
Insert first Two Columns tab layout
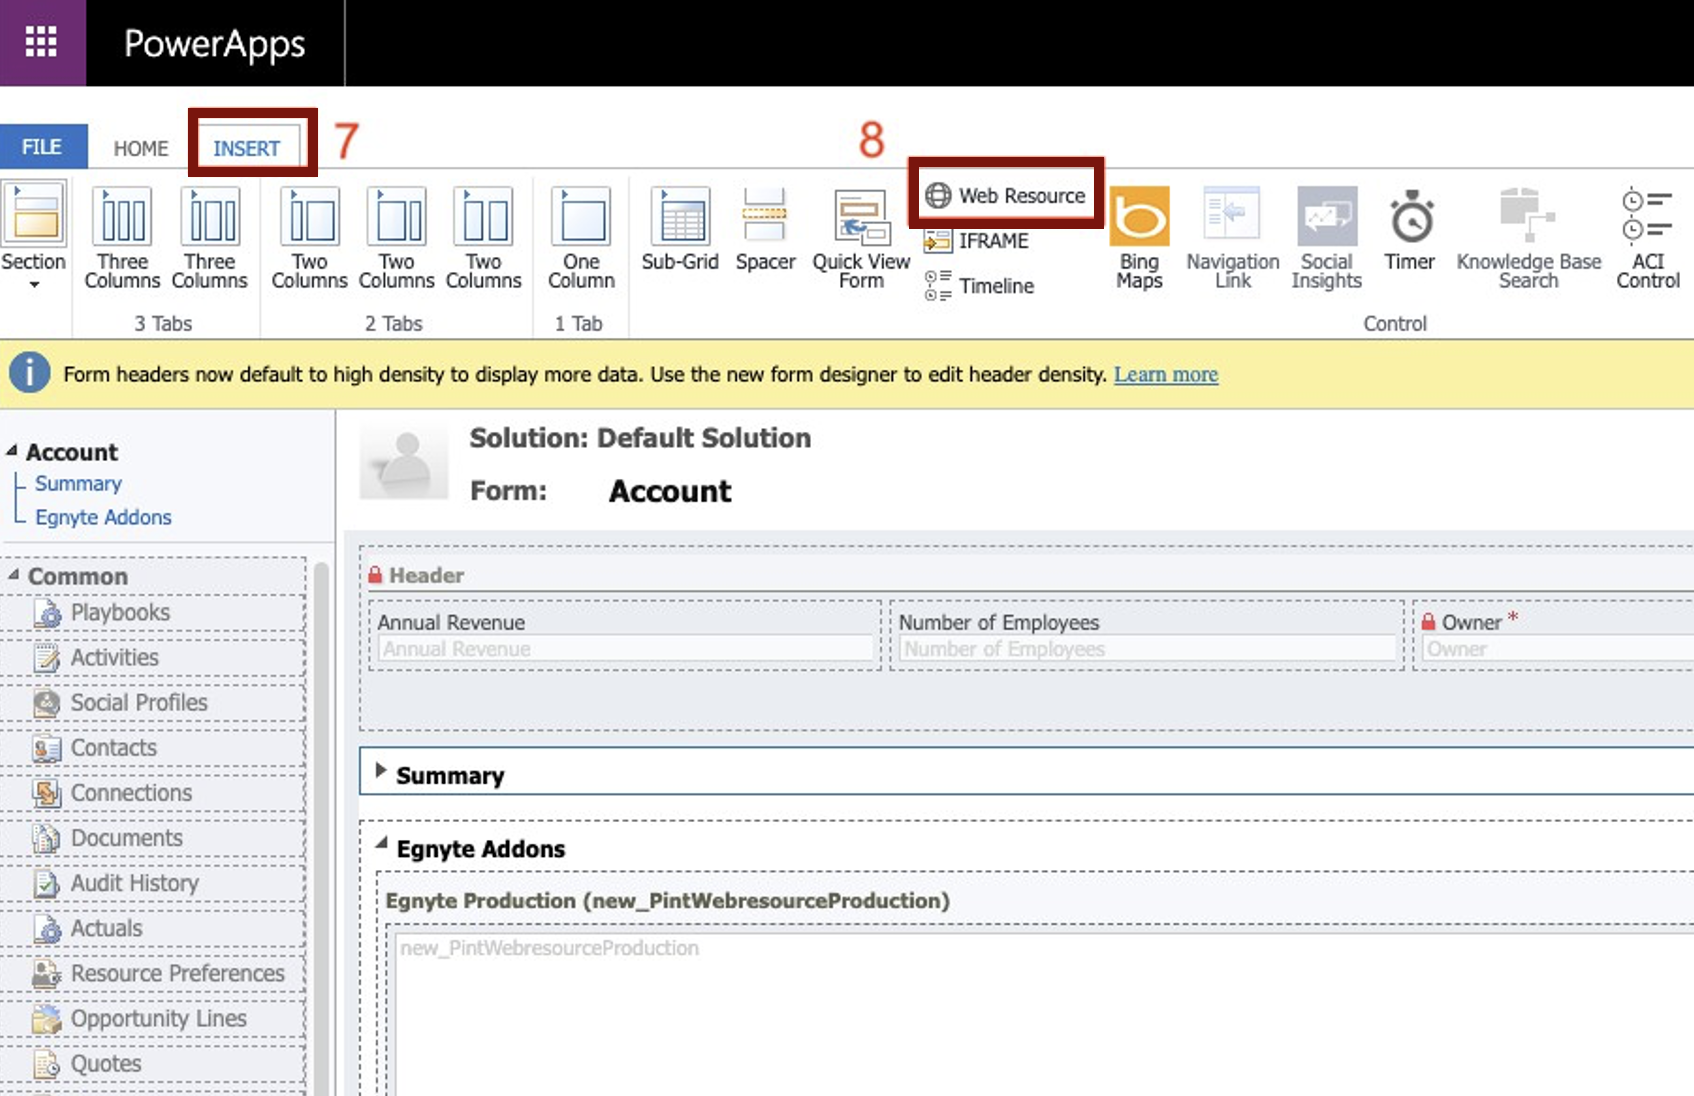309,238
